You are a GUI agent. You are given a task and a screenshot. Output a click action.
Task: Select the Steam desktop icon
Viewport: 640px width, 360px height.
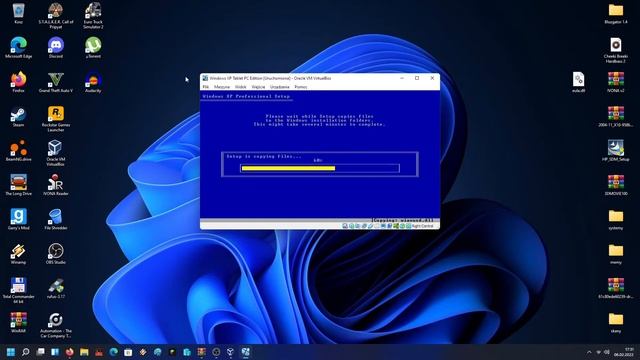[x=18, y=116]
